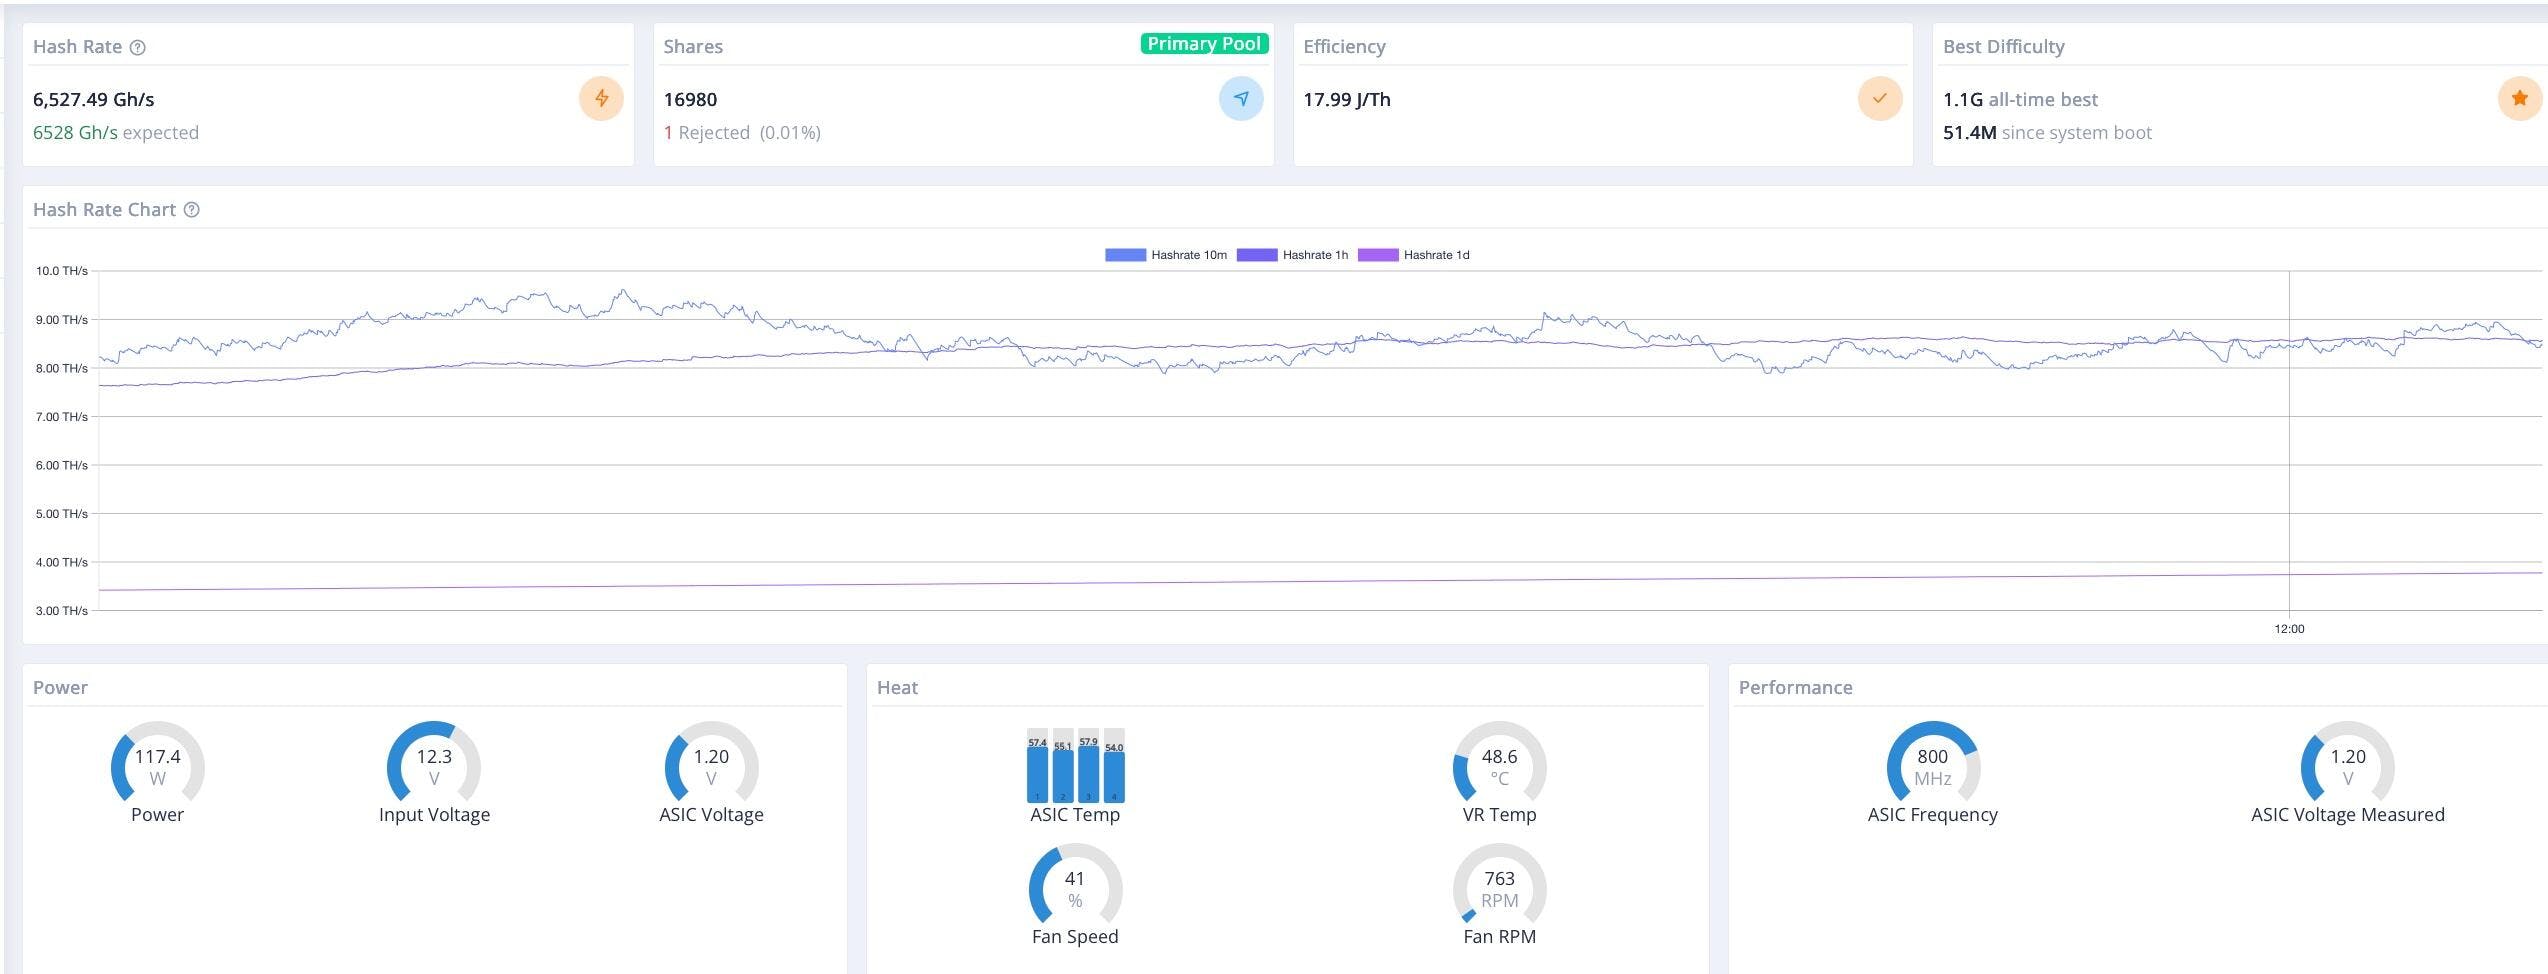Click the VR Temp gauge
The height and width of the screenshot is (974, 2548).
point(1499,766)
